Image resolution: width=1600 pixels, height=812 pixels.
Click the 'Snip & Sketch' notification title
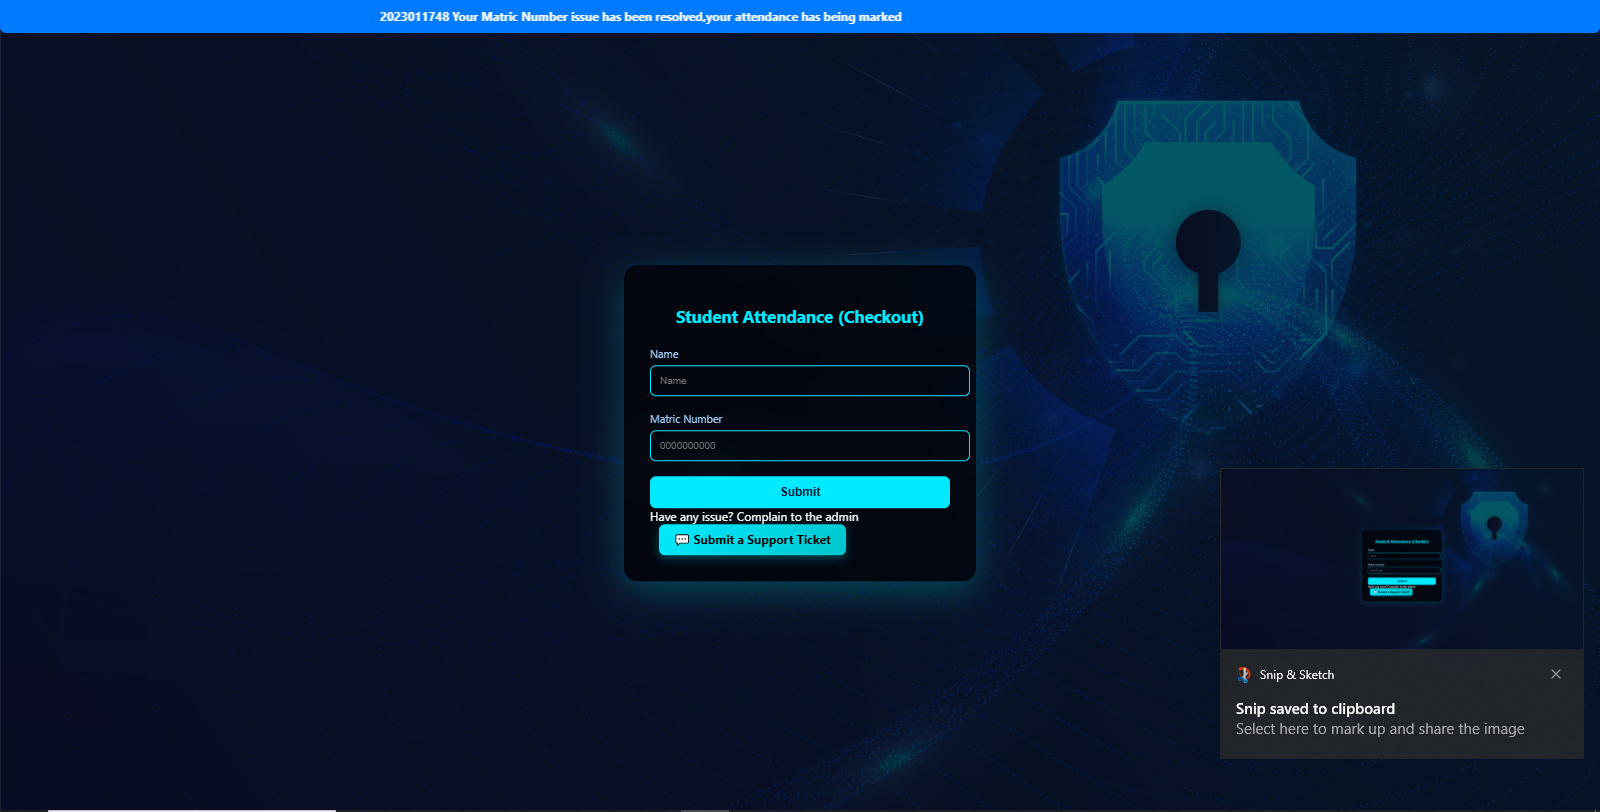(1297, 675)
